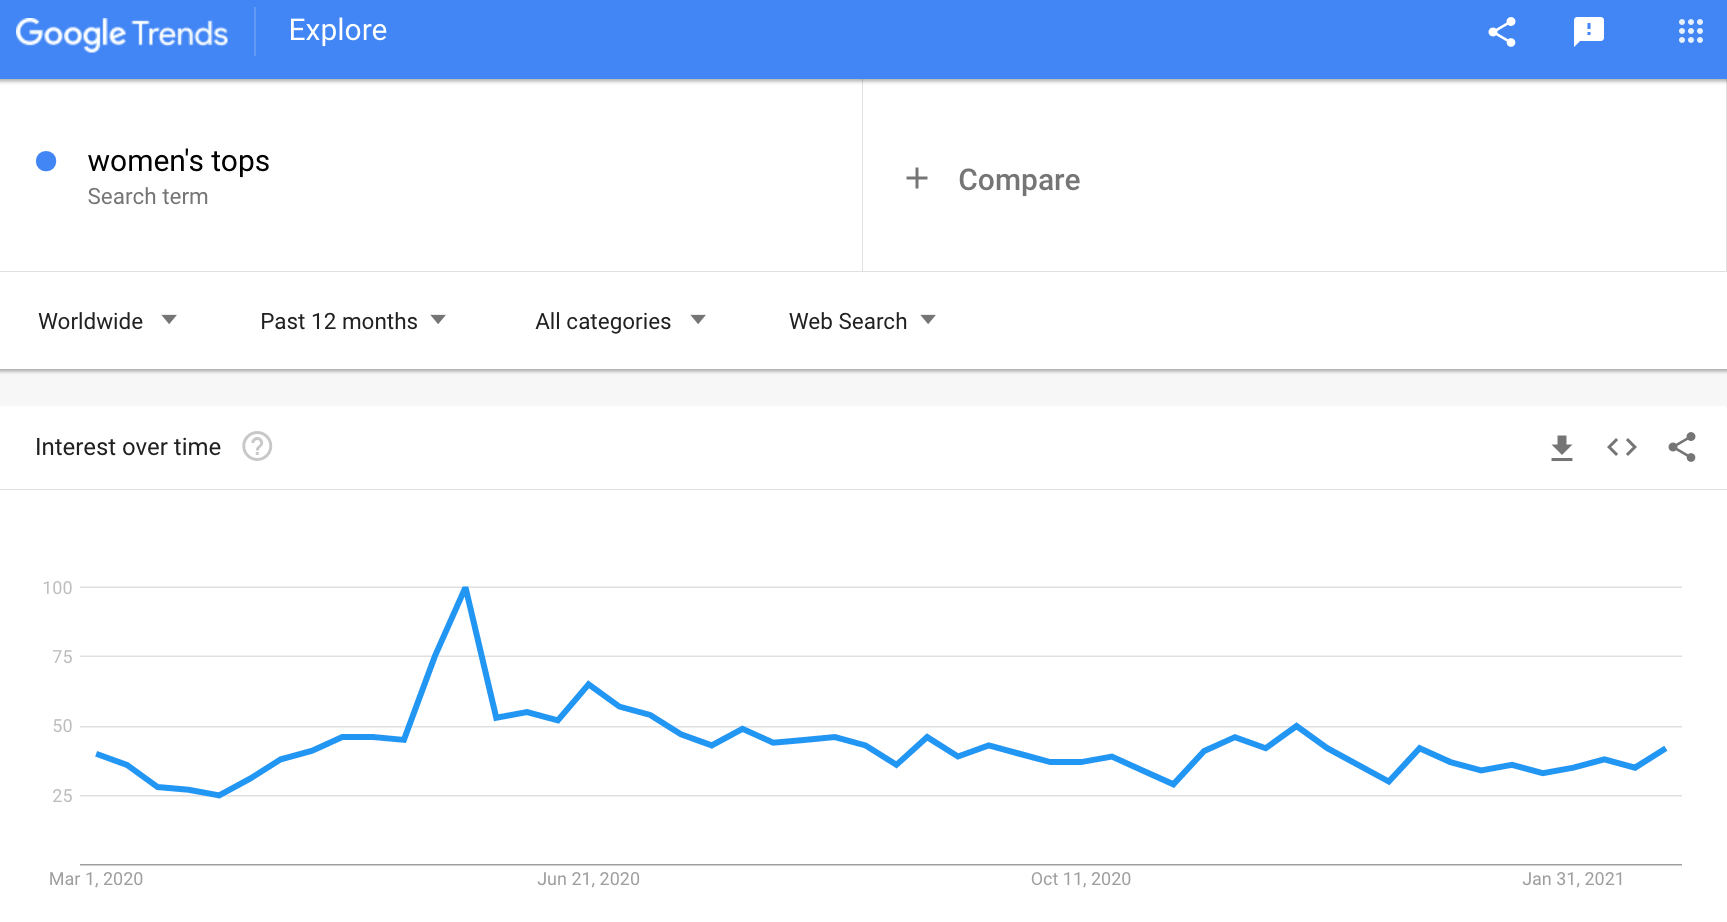Click the Interest over time heading

[x=128, y=447]
